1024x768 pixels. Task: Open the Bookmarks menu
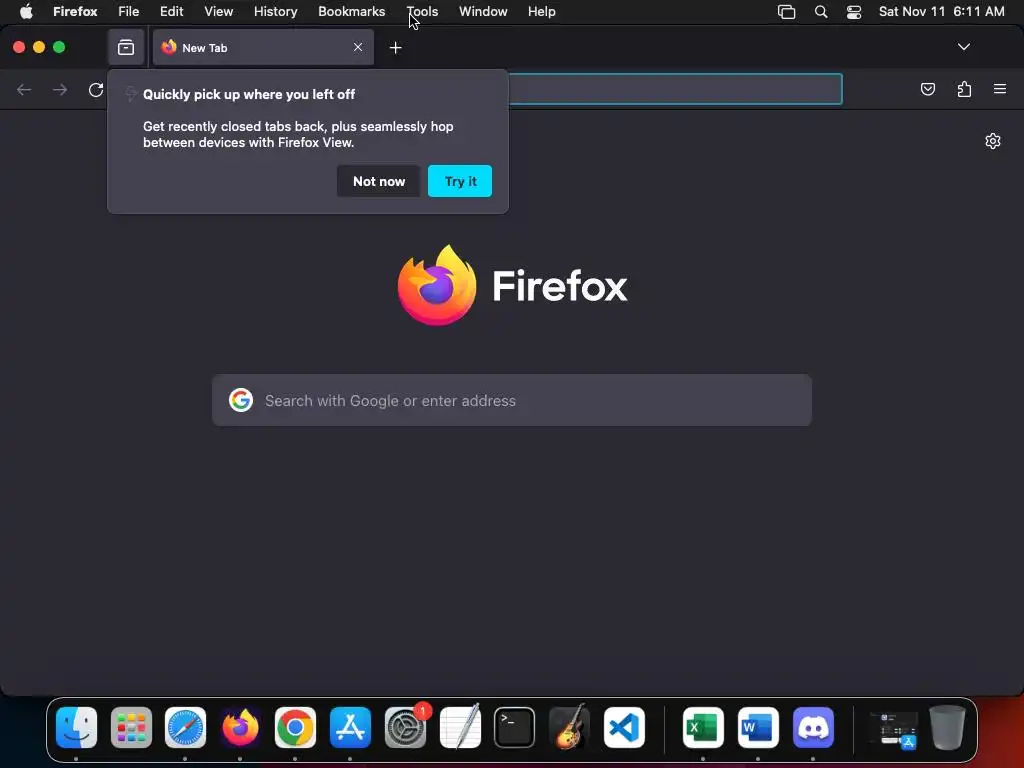click(x=351, y=11)
